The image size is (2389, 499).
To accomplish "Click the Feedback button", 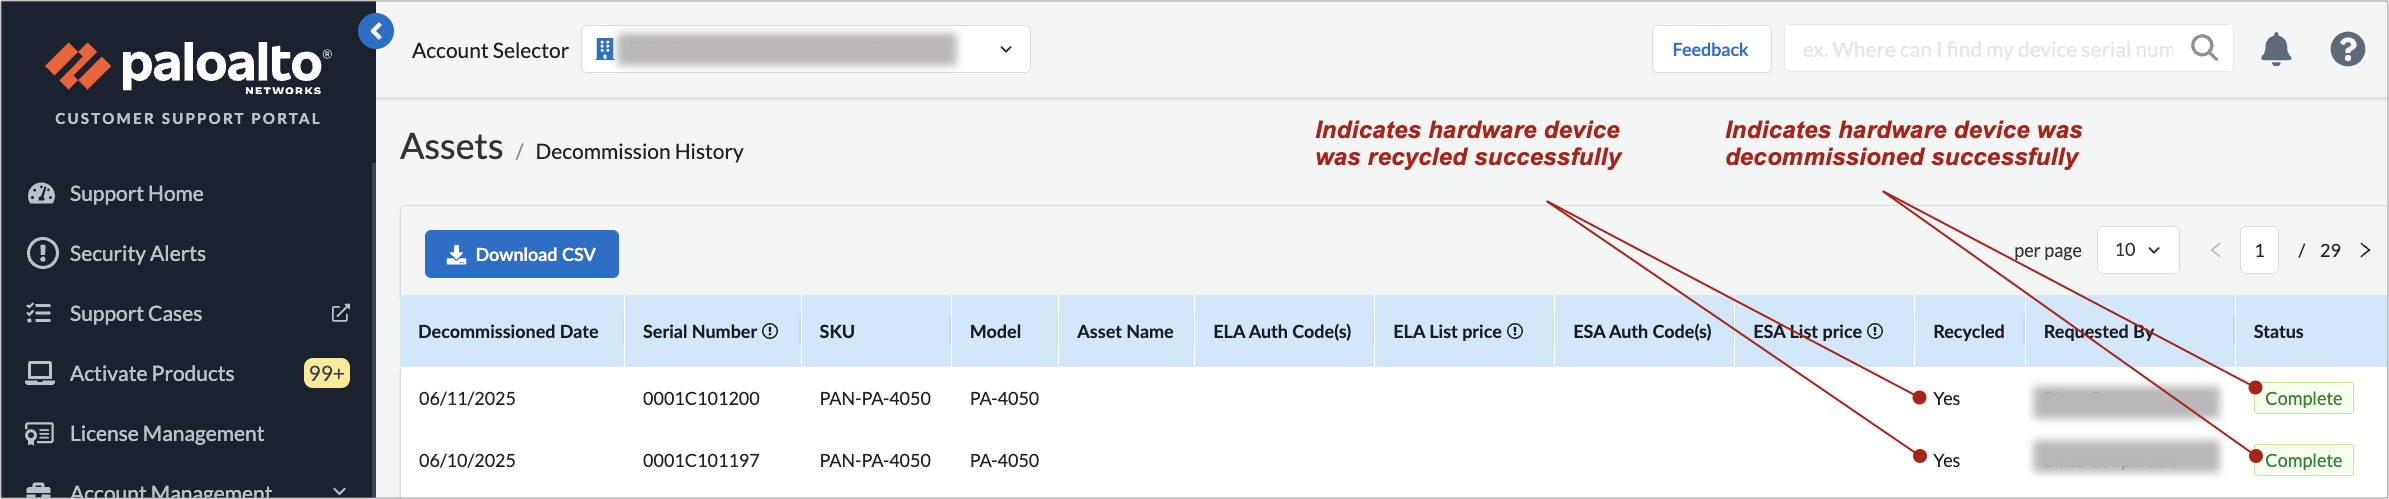I will pyautogui.click(x=1710, y=49).
